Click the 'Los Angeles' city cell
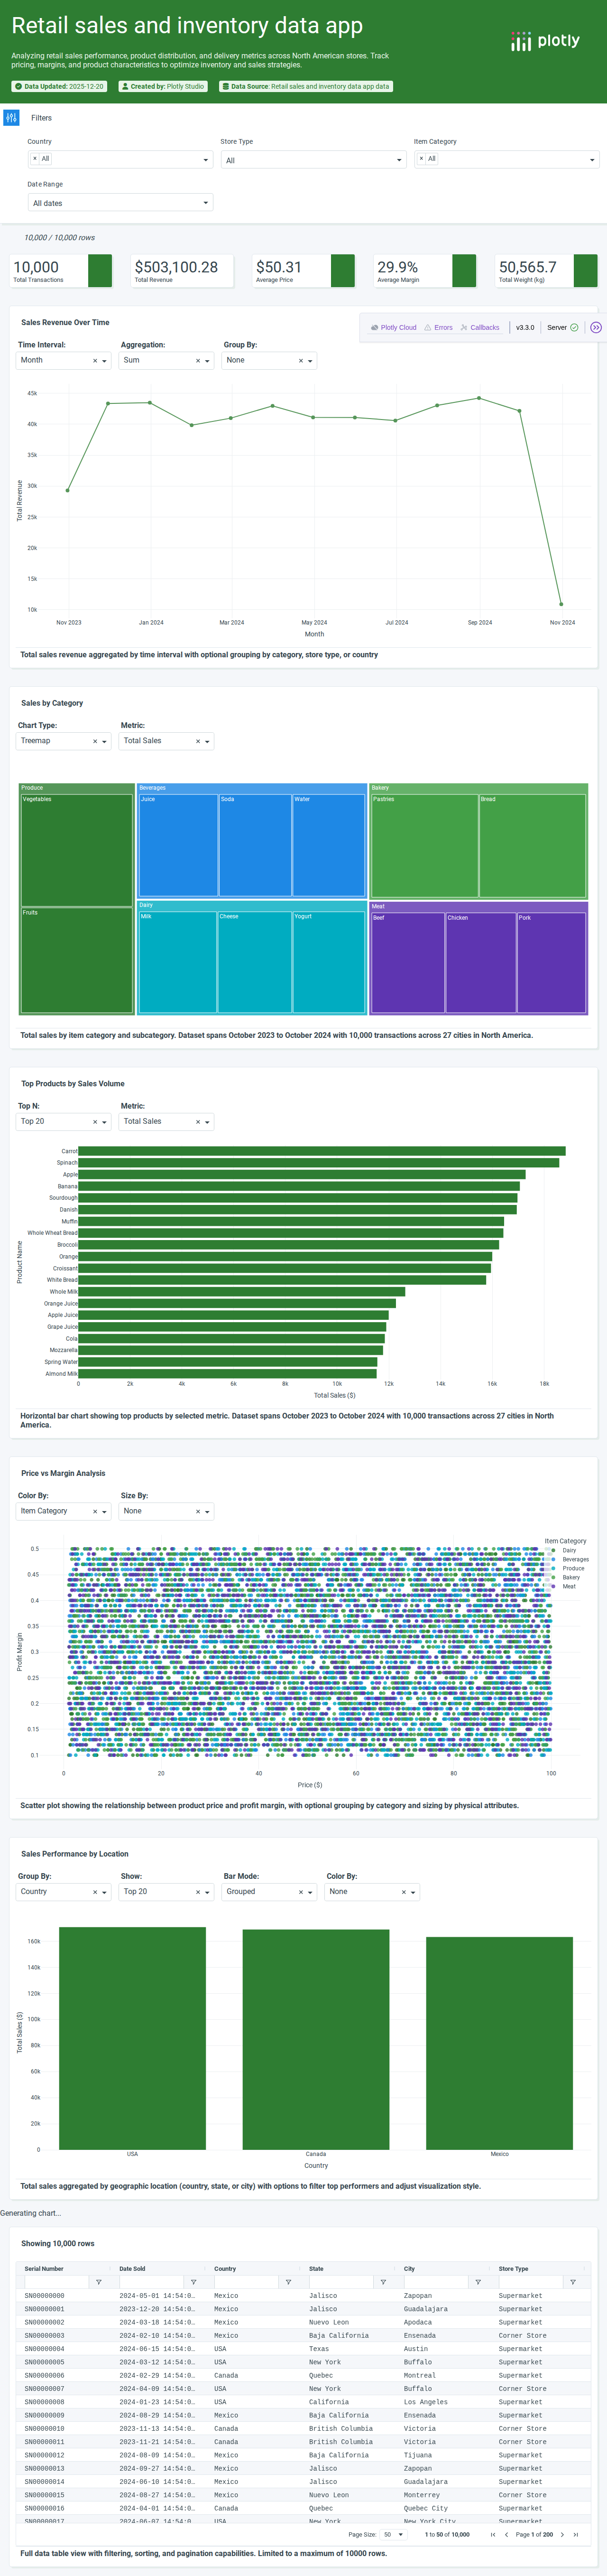The width and height of the screenshot is (607, 2576). pos(425,2402)
